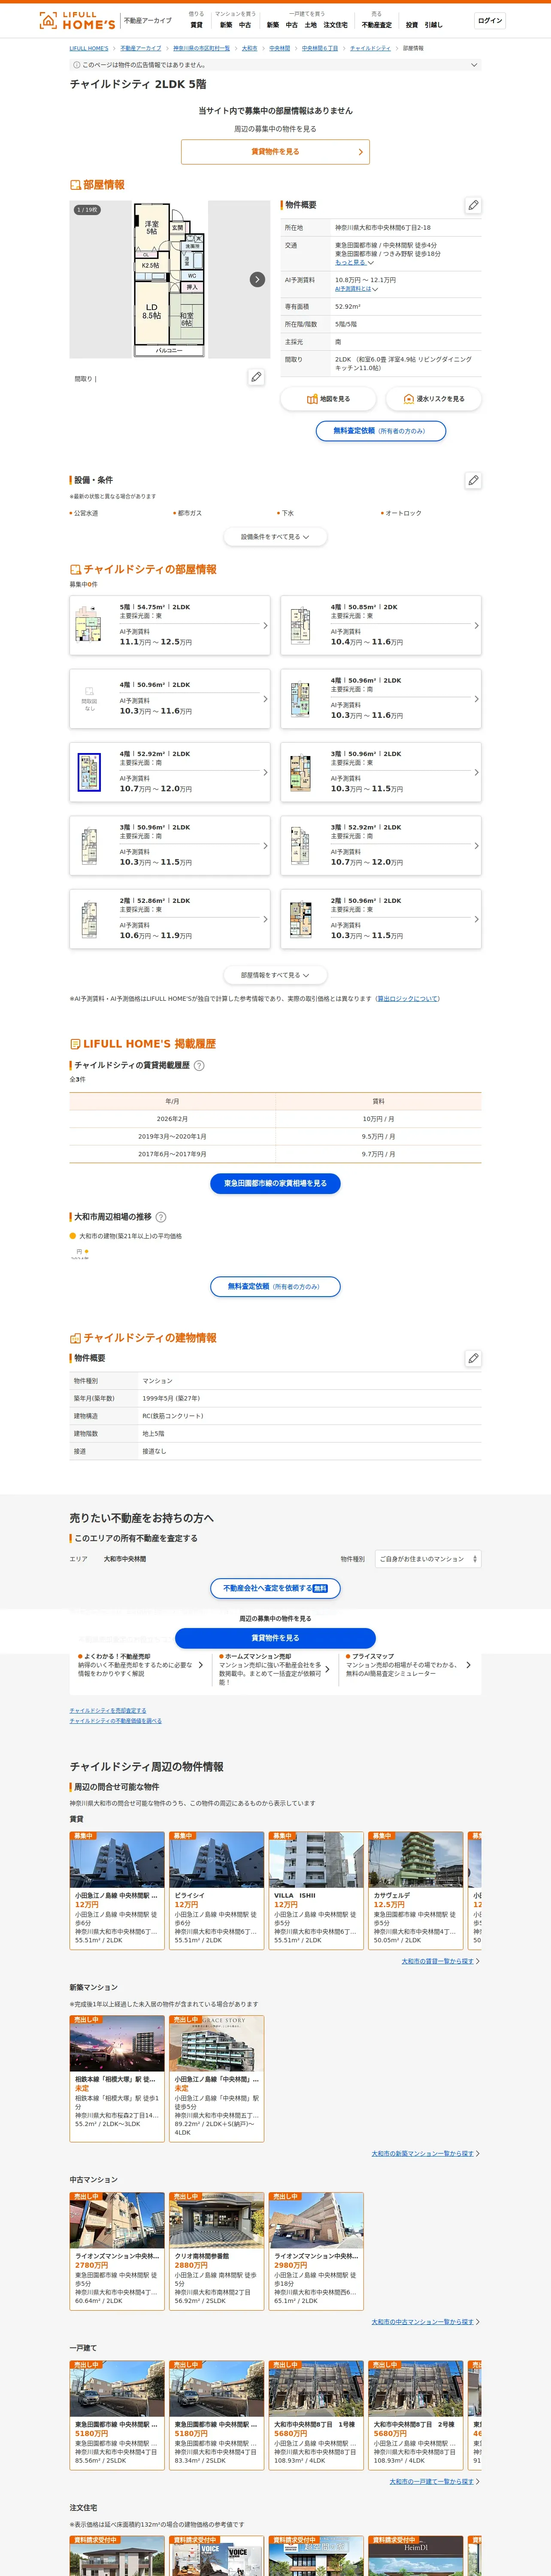Screen dimensions: 551x2576
Task: Select 2026年2月 history row
Action: [x=275, y=1119]
